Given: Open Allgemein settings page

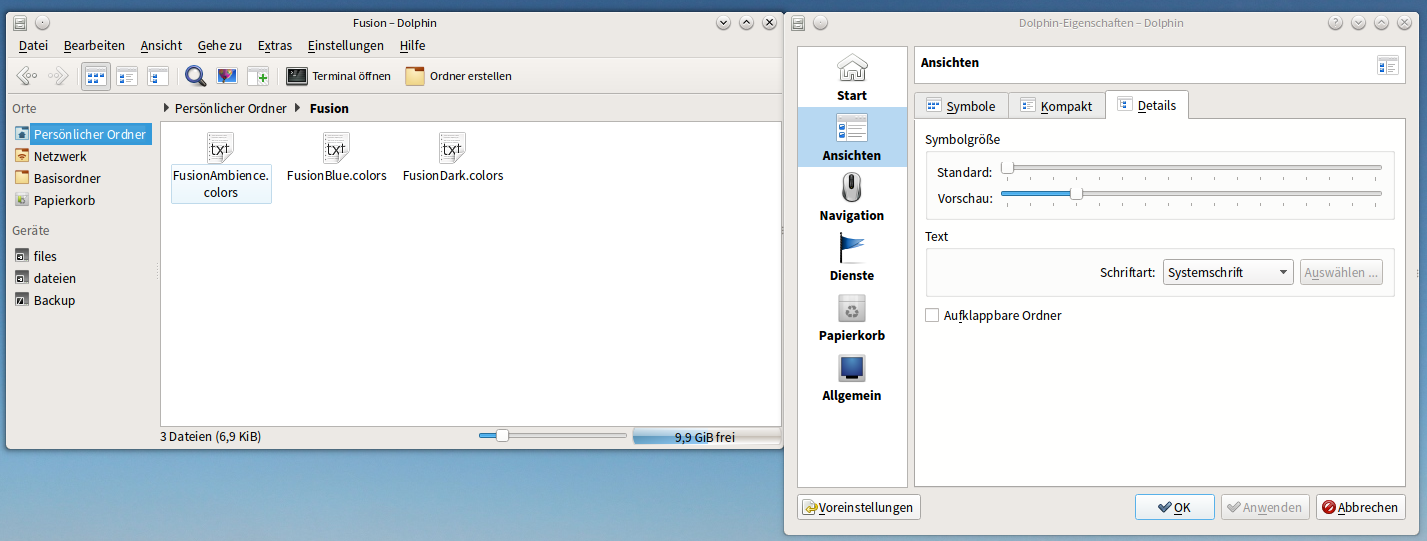Looking at the screenshot, I should pyautogui.click(x=852, y=377).
